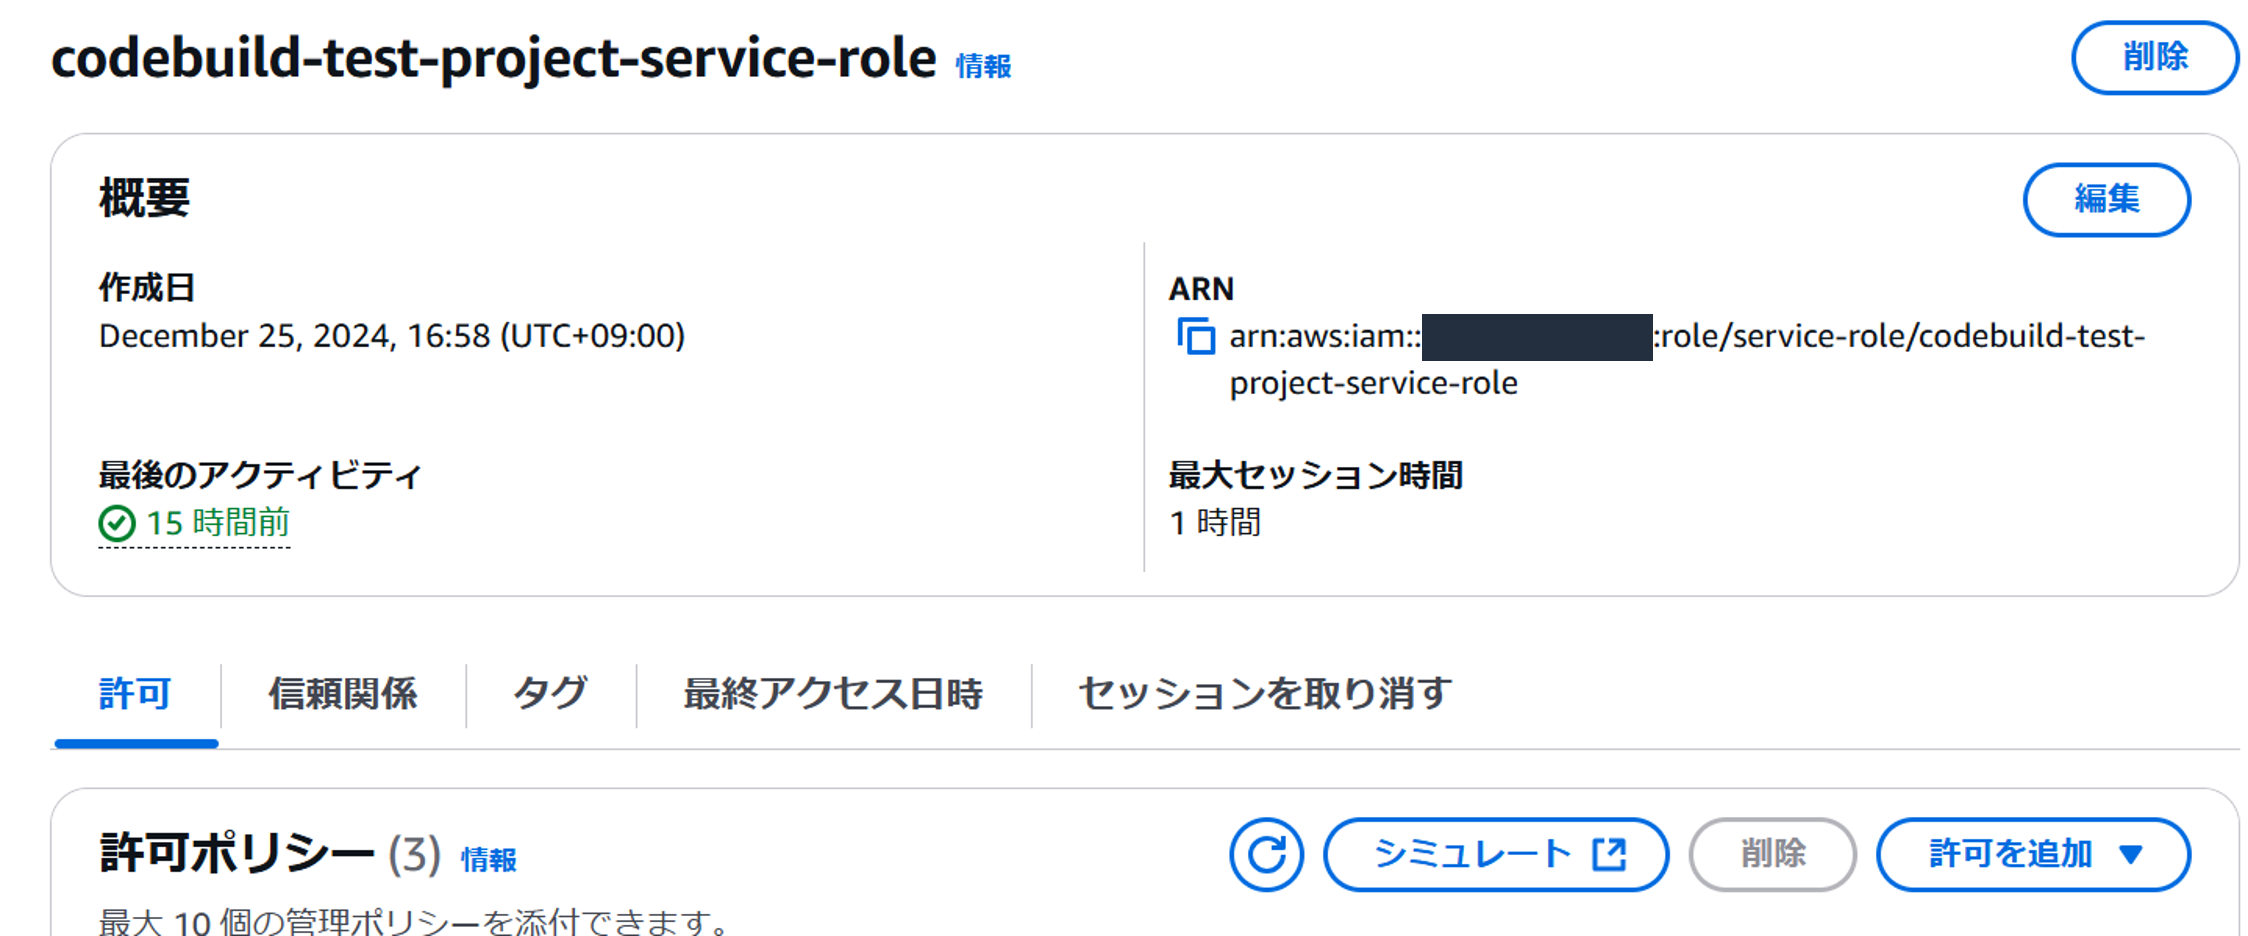Click the green checkmark next to last activity
Viewport: 2248px width, 936px height.
pos(119,522)
